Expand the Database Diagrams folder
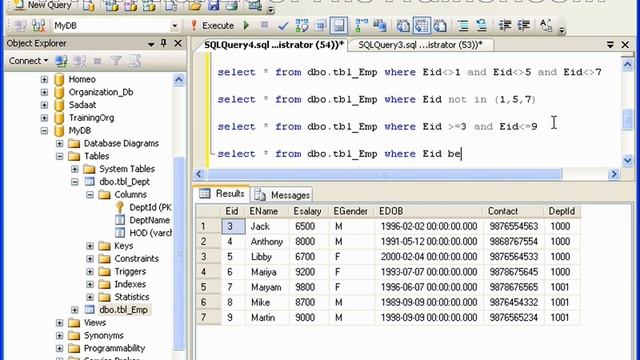The width and height of the screenshot is (640, 360). click(x=60, y=143)
